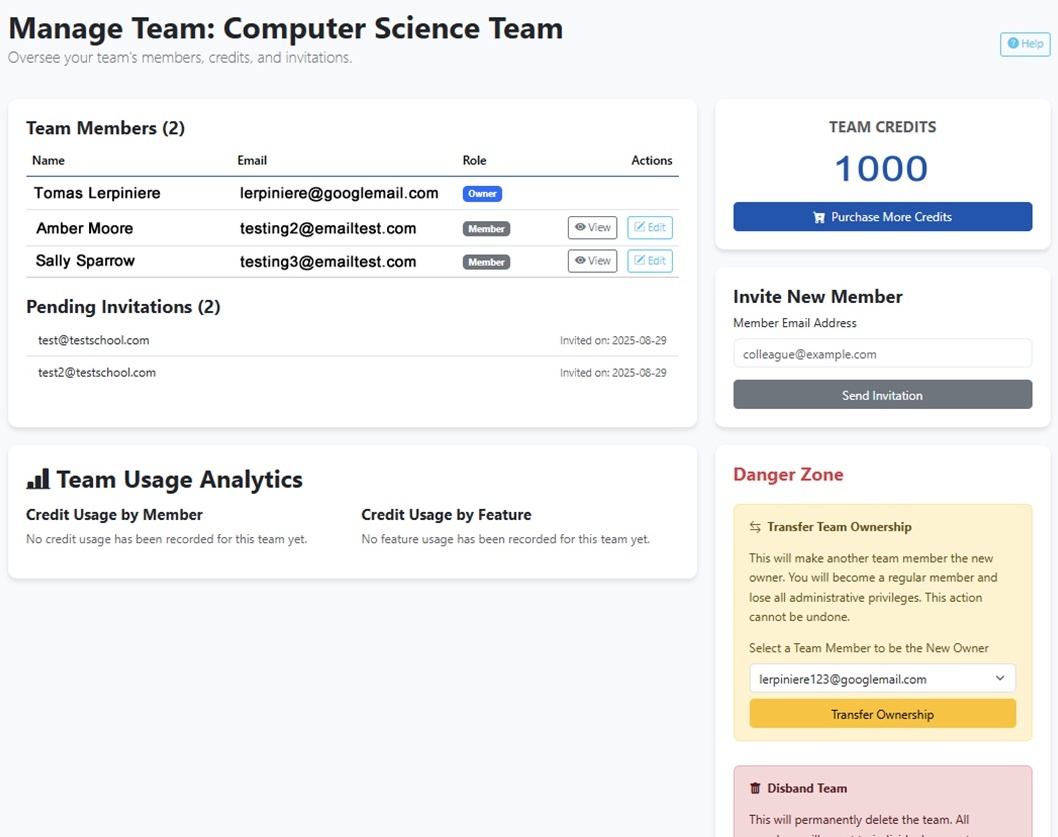Click the eye icon on Amber Moore's View button
The image size is (1058, 837).
tap(578, 228)
